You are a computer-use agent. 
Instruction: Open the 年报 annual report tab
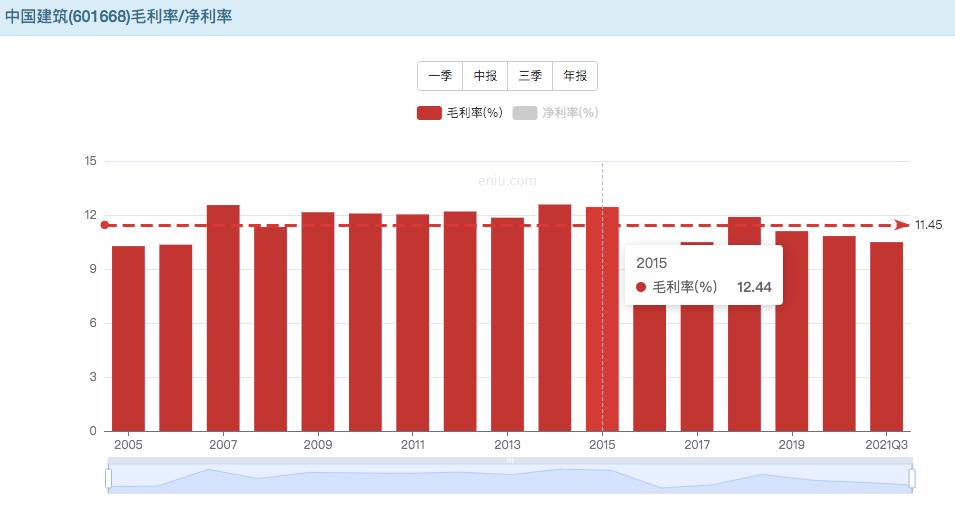[575, 76]
